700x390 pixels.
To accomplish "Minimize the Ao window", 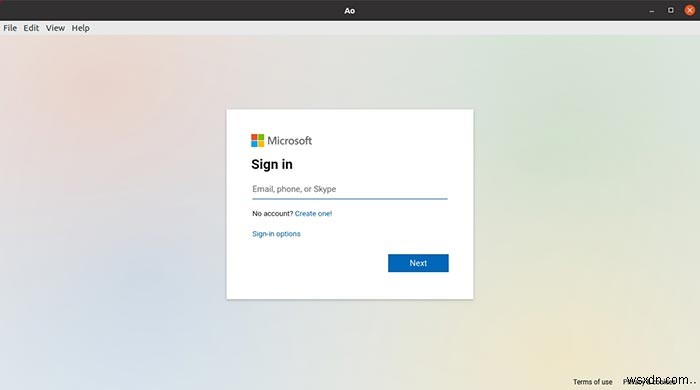I will tap(652, 10).
